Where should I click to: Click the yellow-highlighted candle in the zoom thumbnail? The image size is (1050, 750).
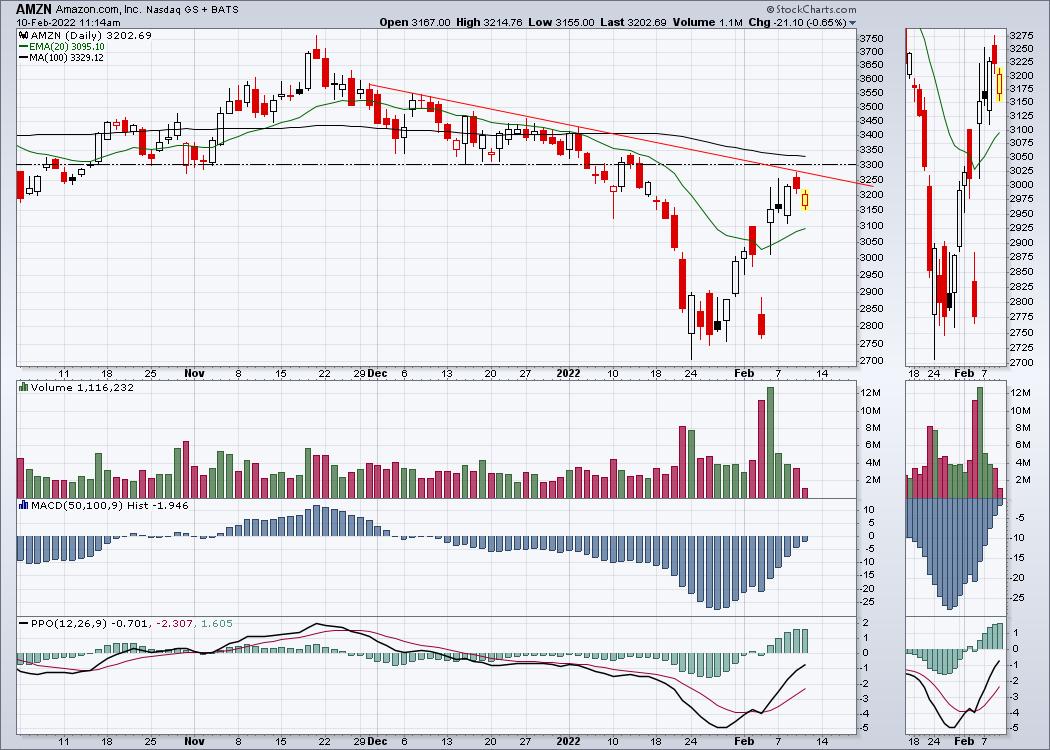999,84
